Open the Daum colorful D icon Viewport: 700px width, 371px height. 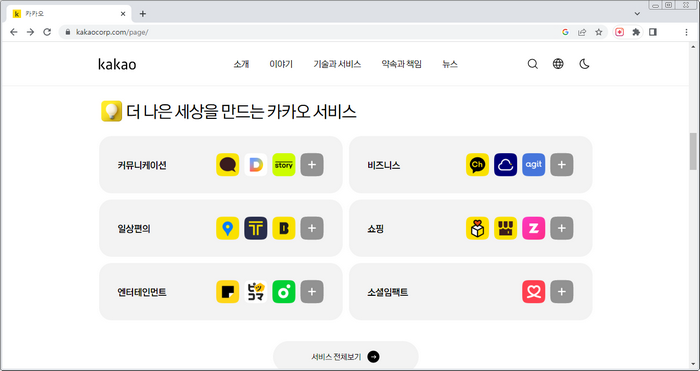[x=256, y=165]
